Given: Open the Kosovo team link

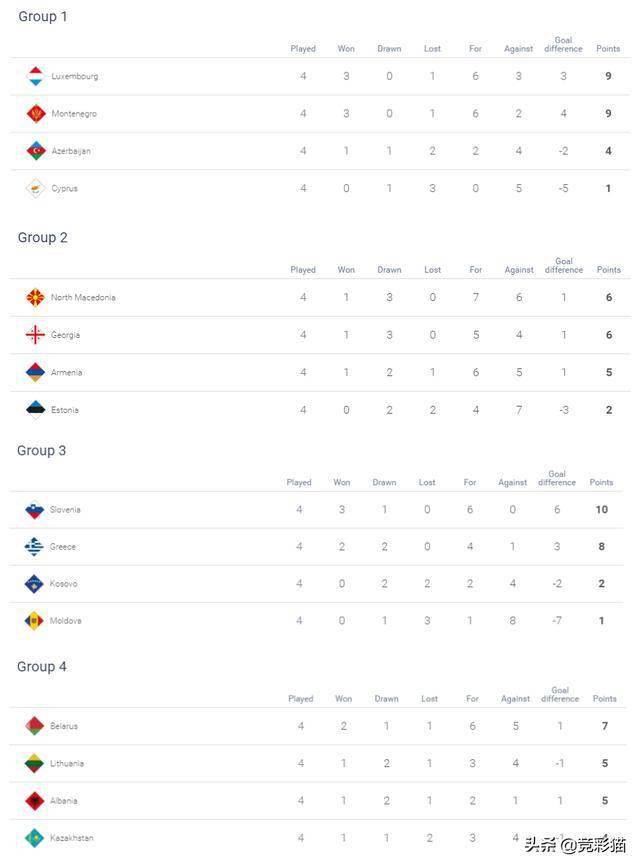Looking at the screenshot, I should click(63, 584).
